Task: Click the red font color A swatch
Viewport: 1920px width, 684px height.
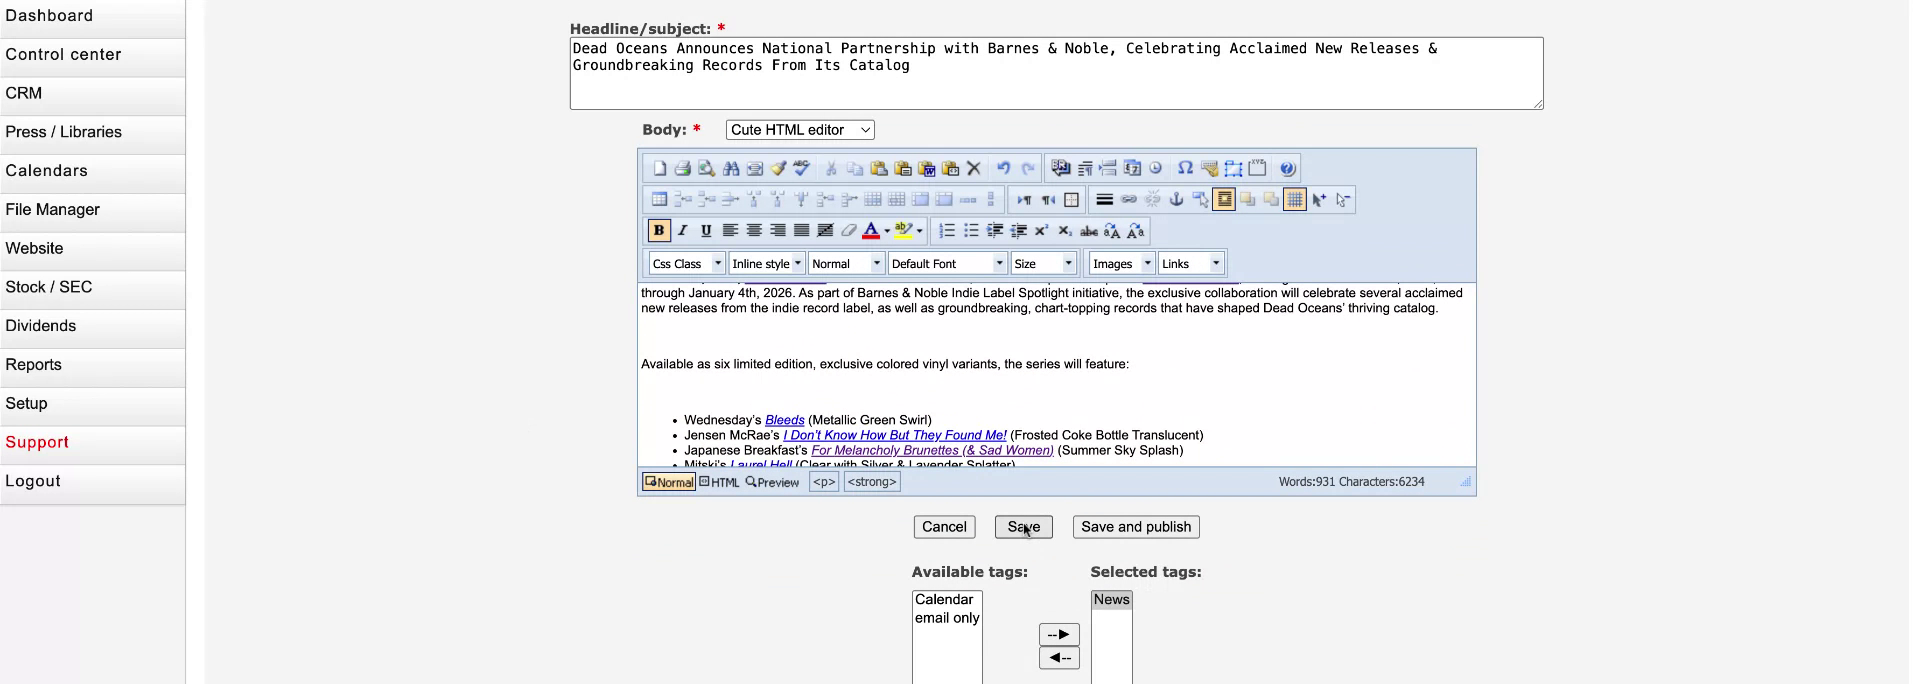Action: pos(871,231)
